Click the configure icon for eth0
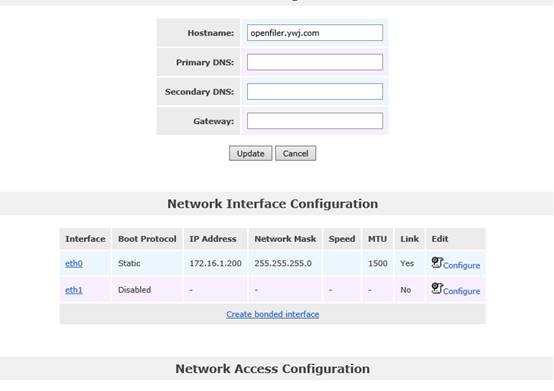 437,262
